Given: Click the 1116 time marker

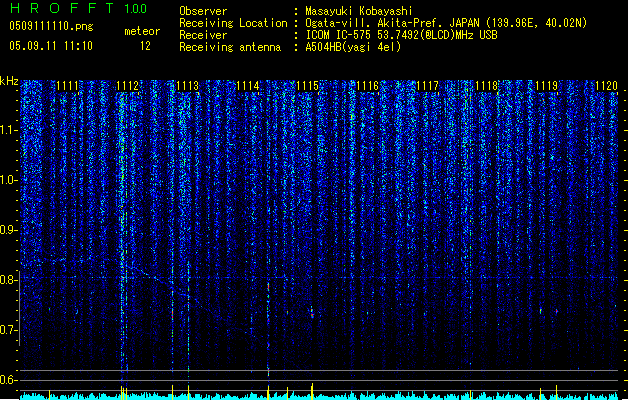Looking at the screenshot, I should [367, 86].
